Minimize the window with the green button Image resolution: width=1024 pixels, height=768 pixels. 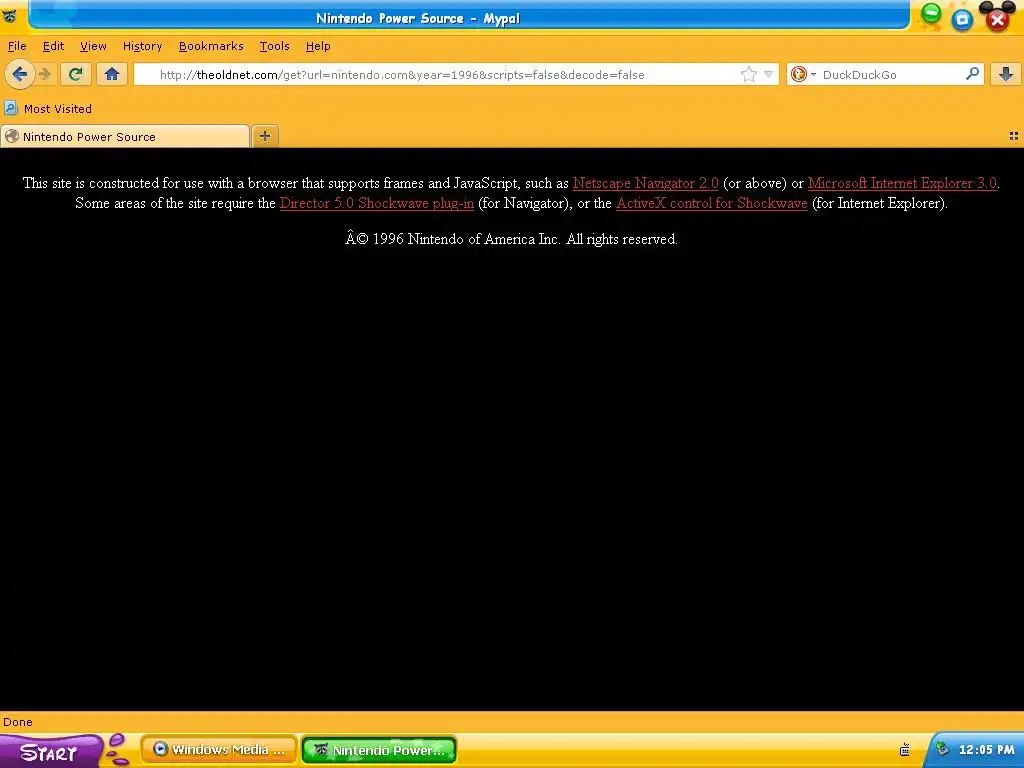[x=931, y=12]
